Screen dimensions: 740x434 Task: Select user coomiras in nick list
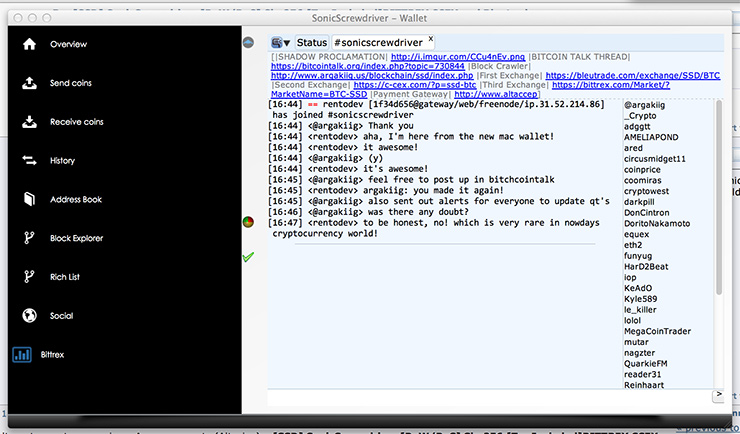(643, 180)
